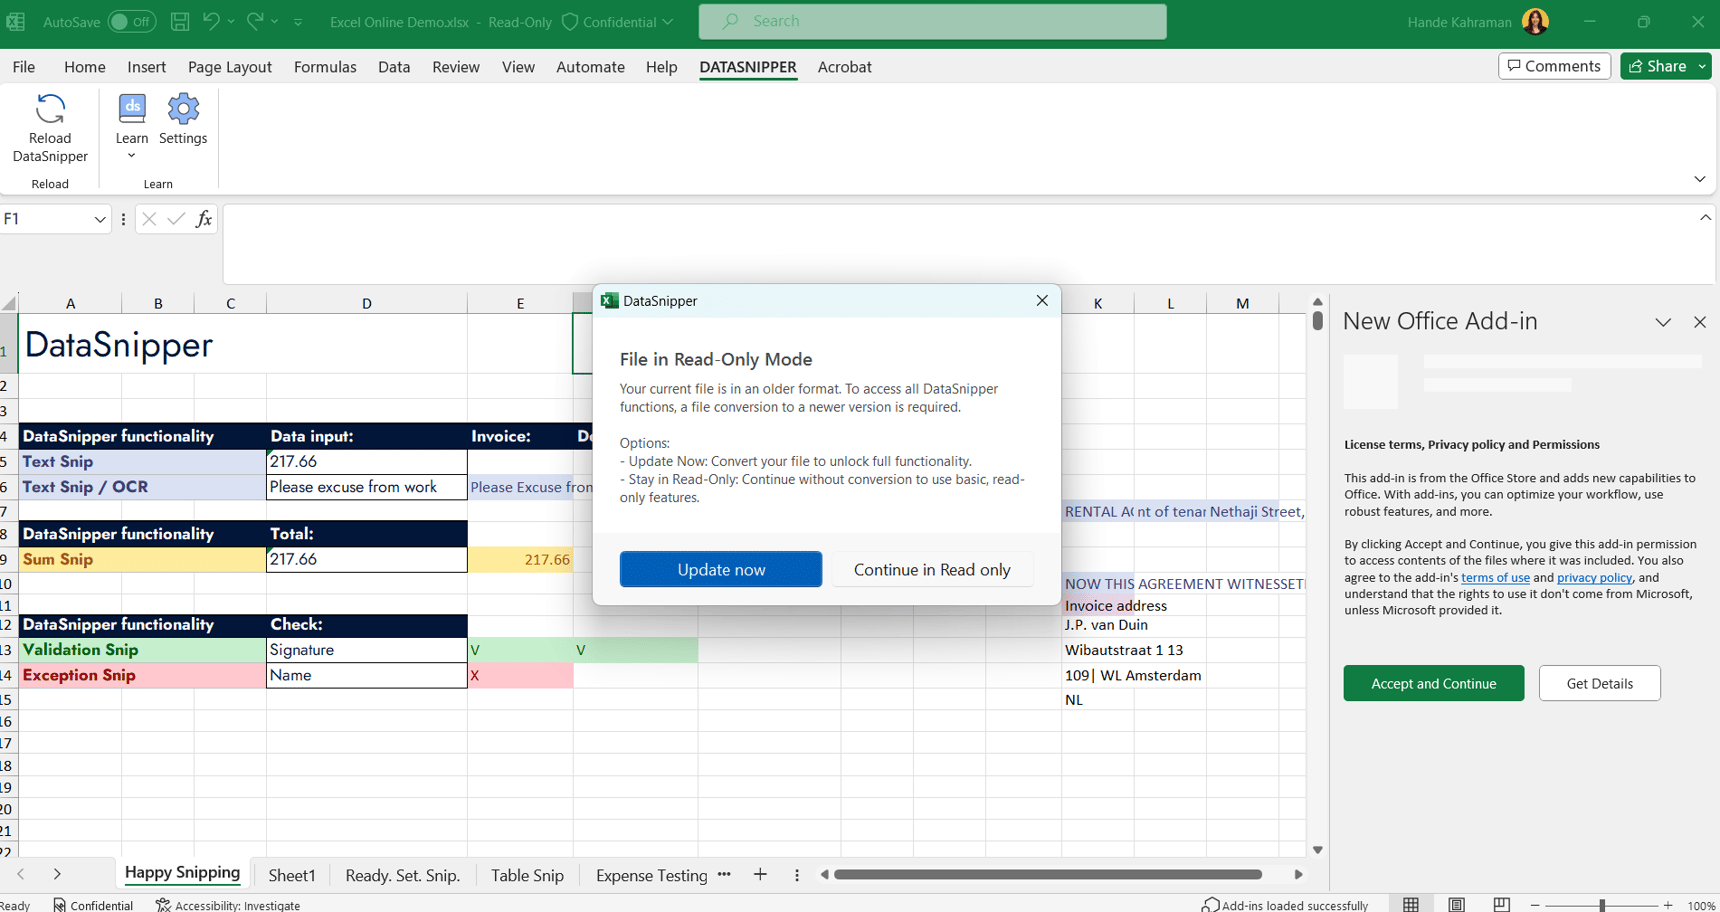This screenshot has height=912, width=1720.
Task: Click the Learn icon in the DataSnipper ribbon
Action: 131,110
